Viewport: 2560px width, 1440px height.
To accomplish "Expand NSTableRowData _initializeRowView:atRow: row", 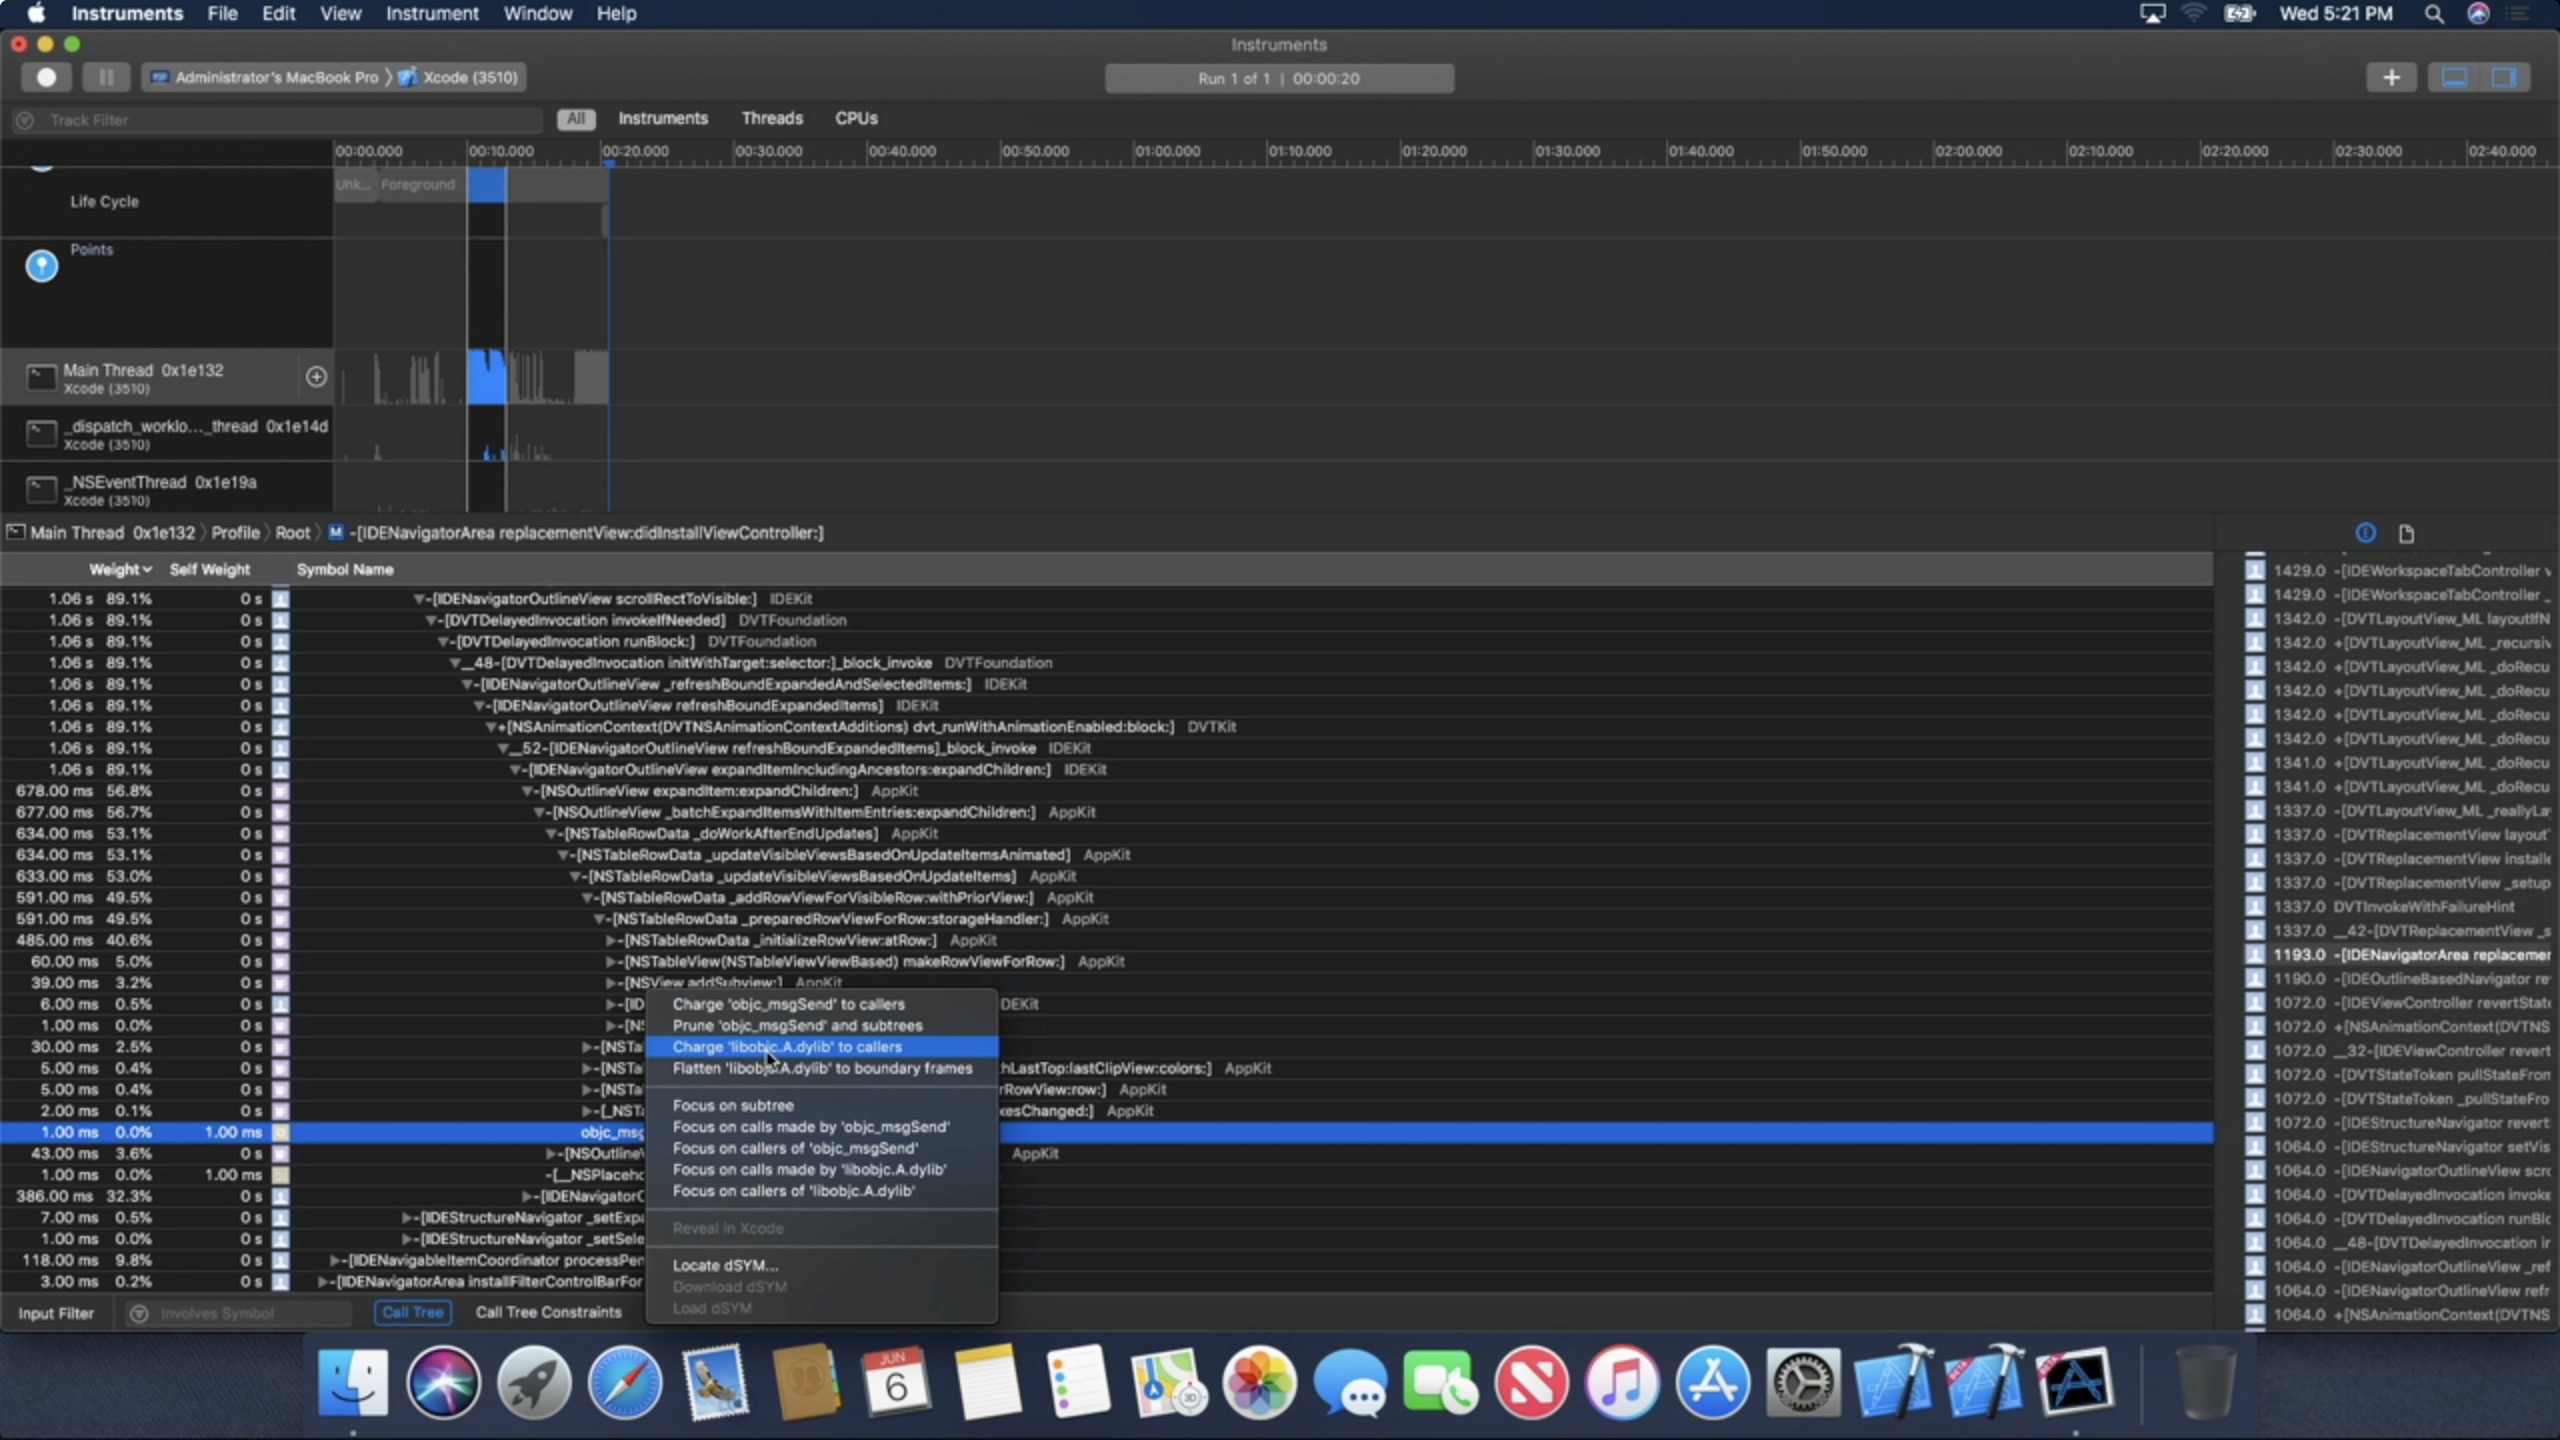I will coord(611,940).
